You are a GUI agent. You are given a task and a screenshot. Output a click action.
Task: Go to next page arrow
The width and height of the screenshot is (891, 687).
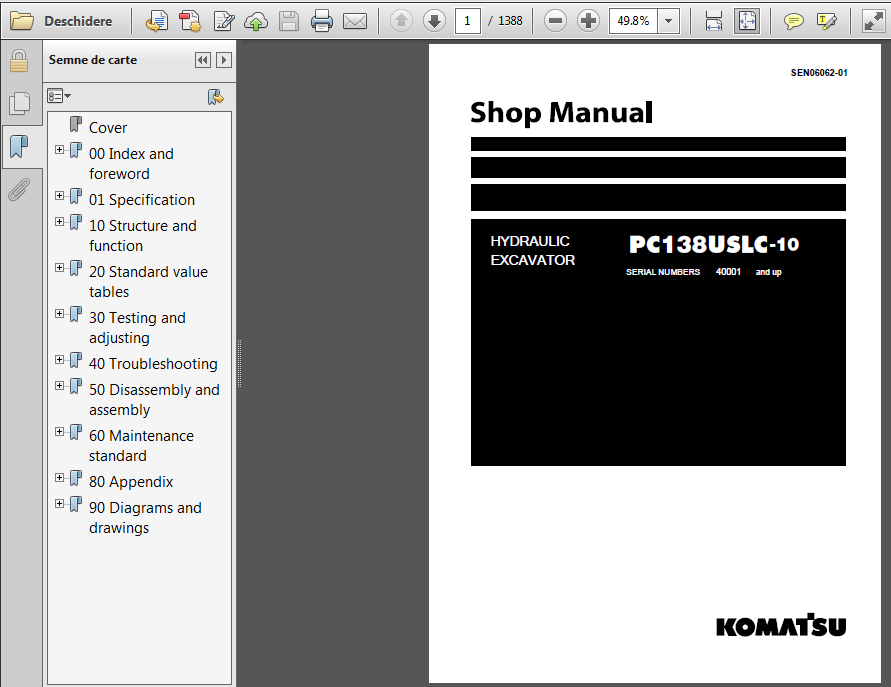(435, 21)
